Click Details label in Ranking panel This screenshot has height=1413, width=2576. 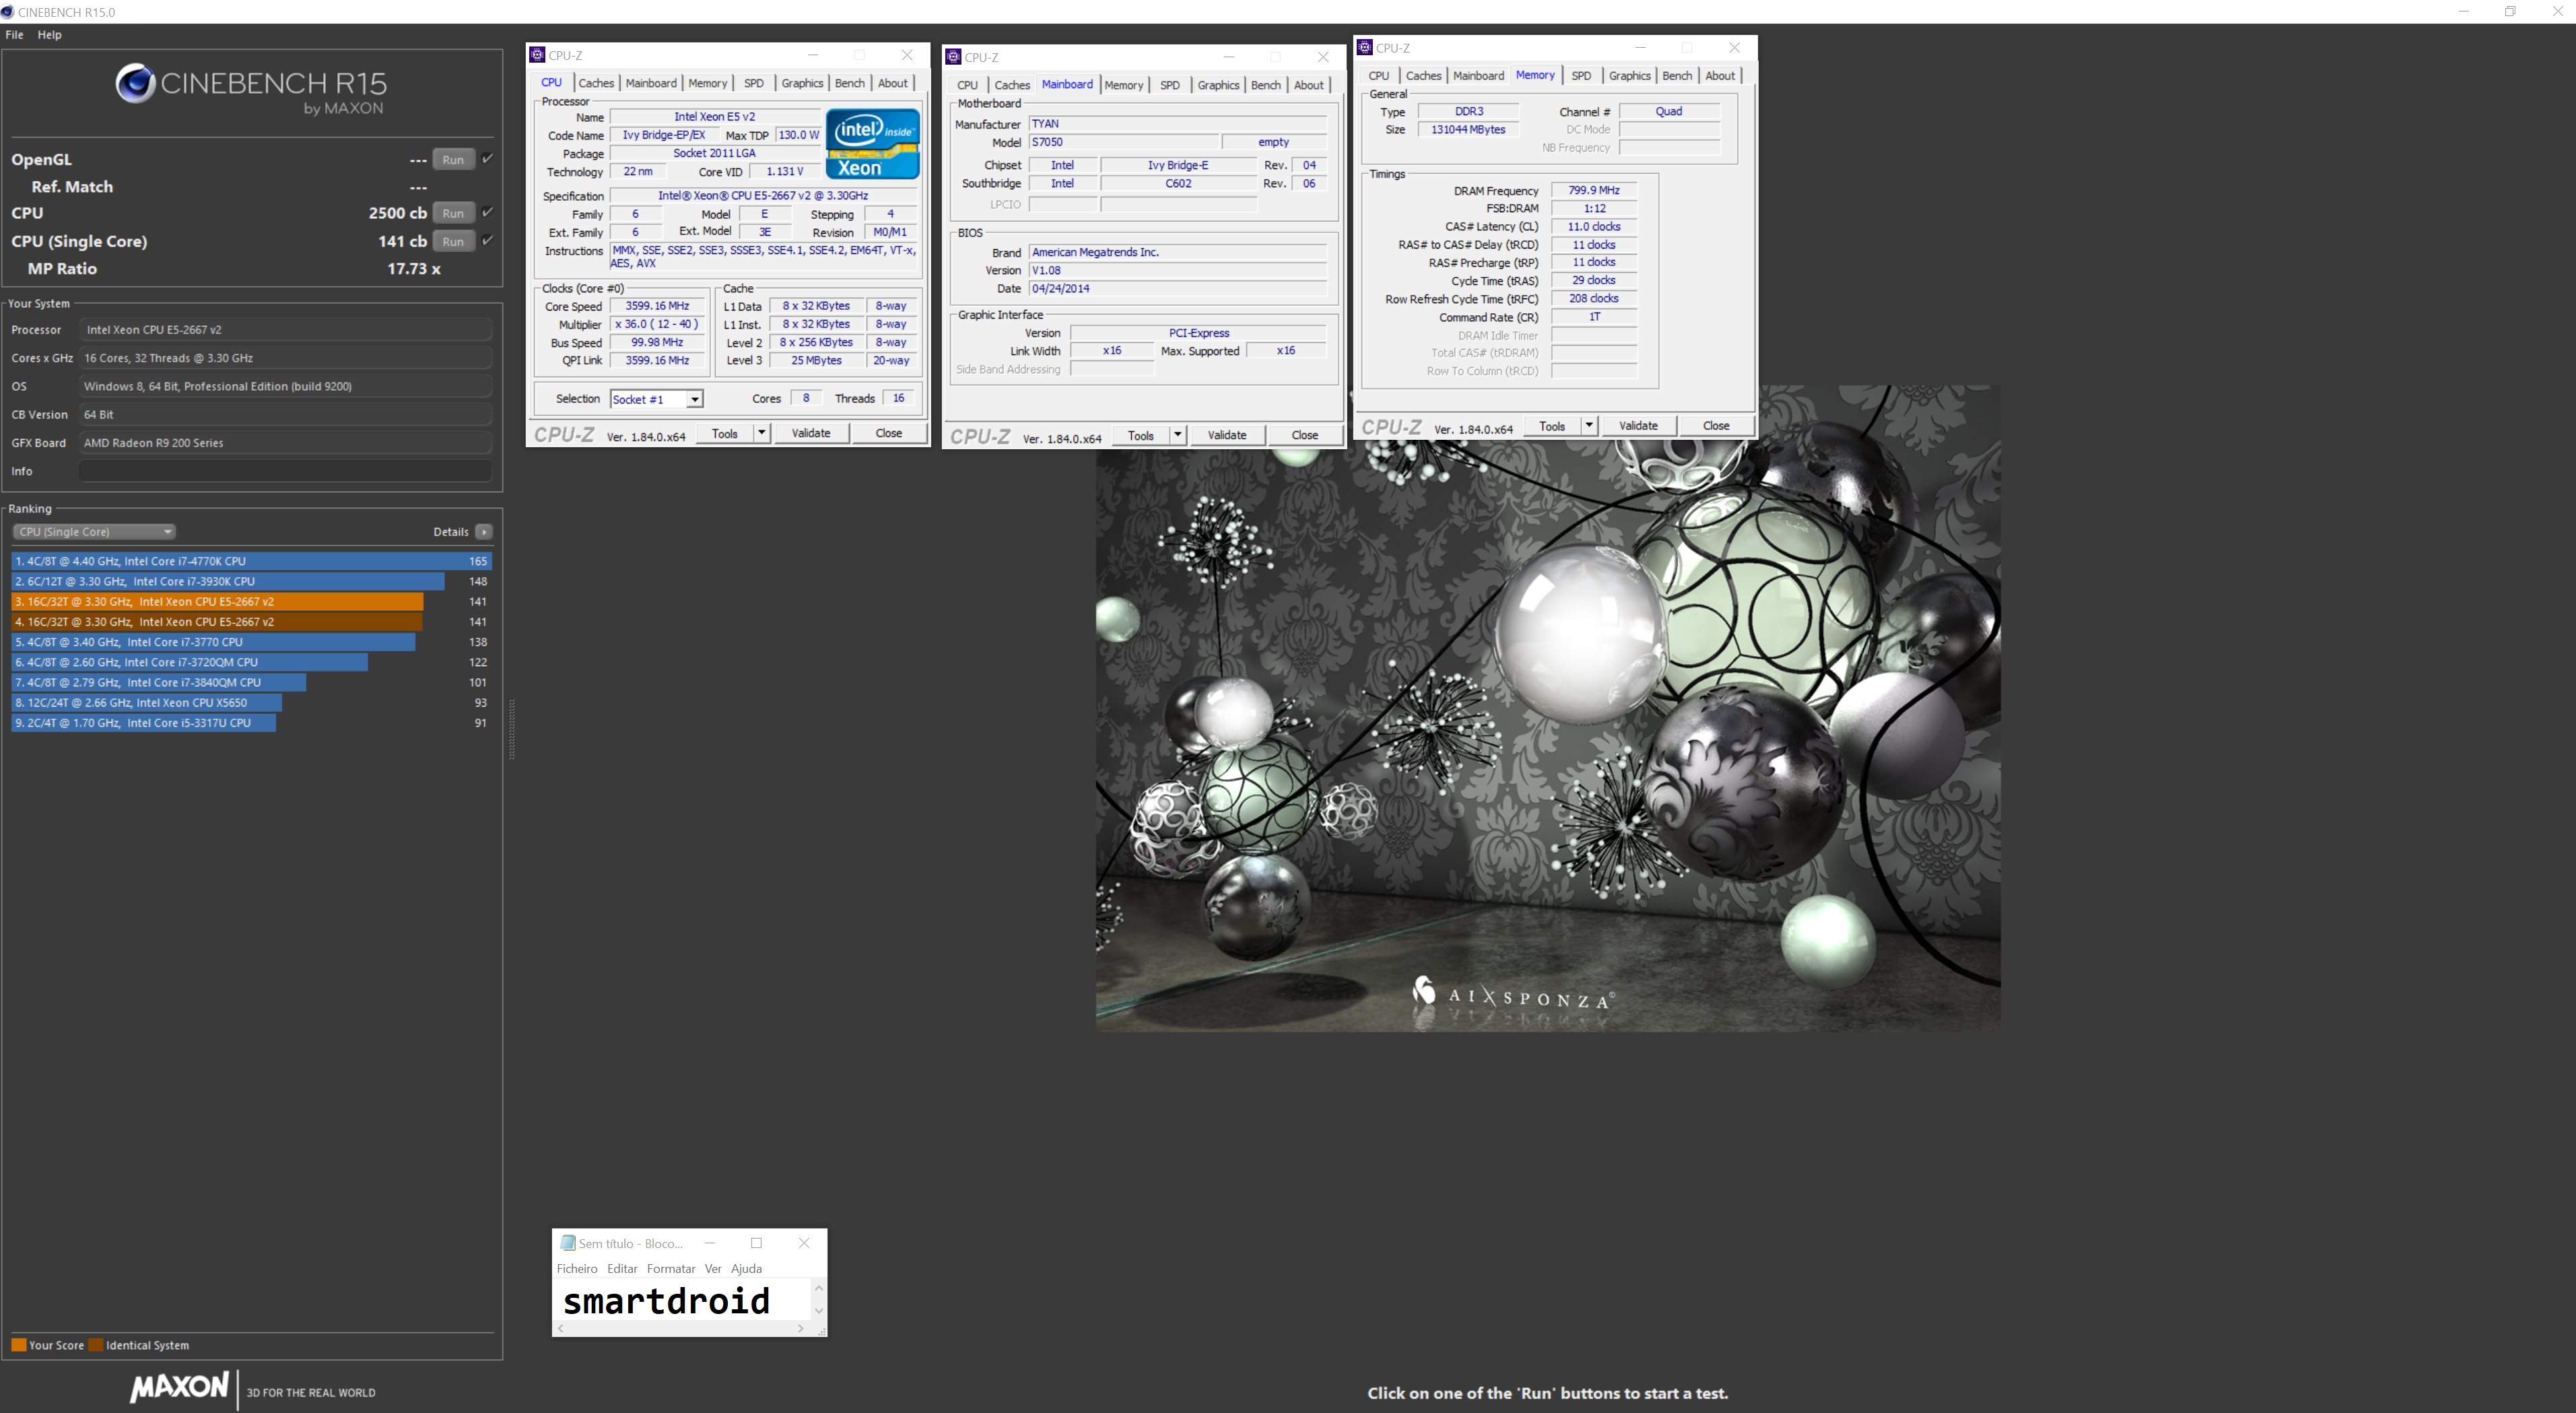(451, 532)
